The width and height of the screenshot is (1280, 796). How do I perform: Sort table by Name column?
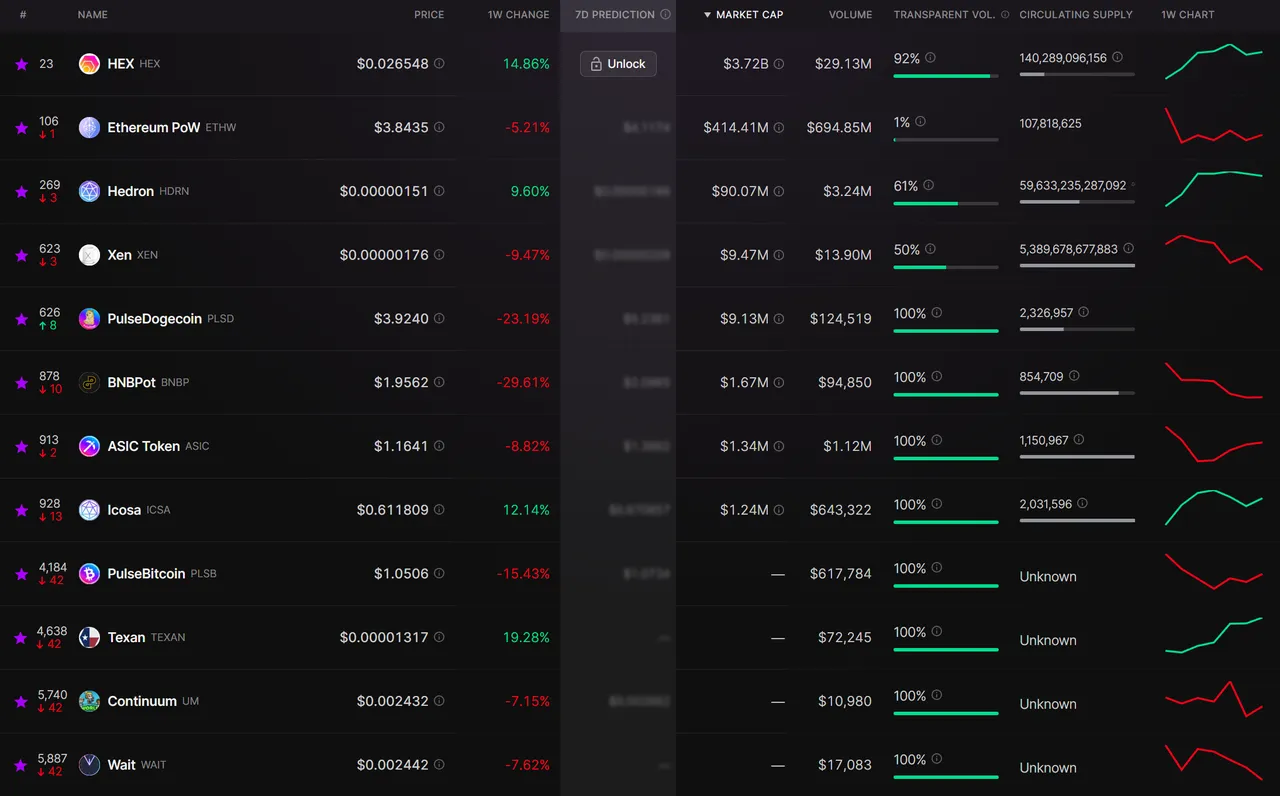coord(92,15)
